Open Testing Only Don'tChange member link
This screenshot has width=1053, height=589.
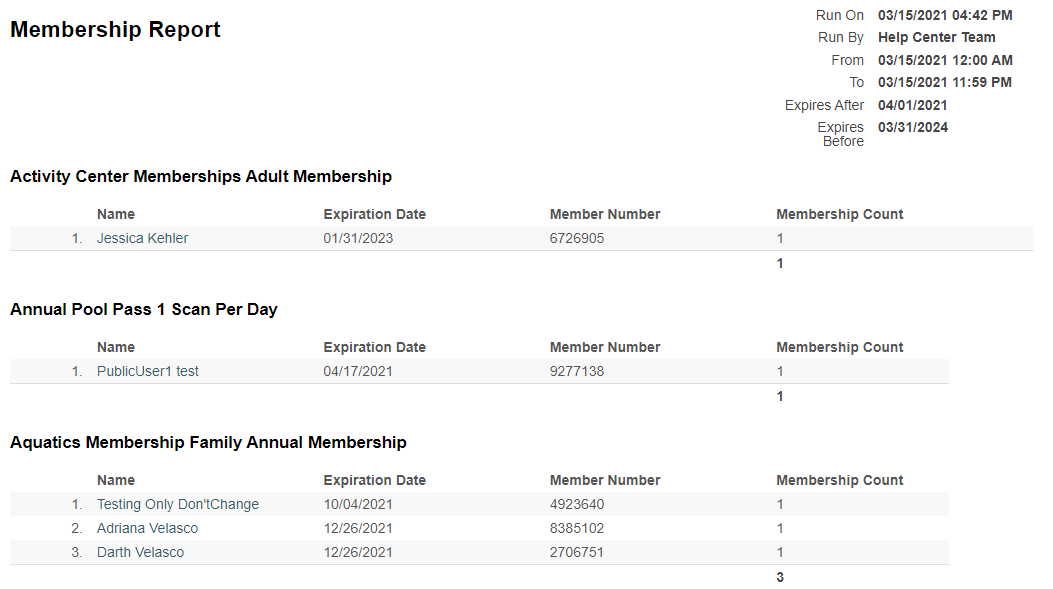178,504
